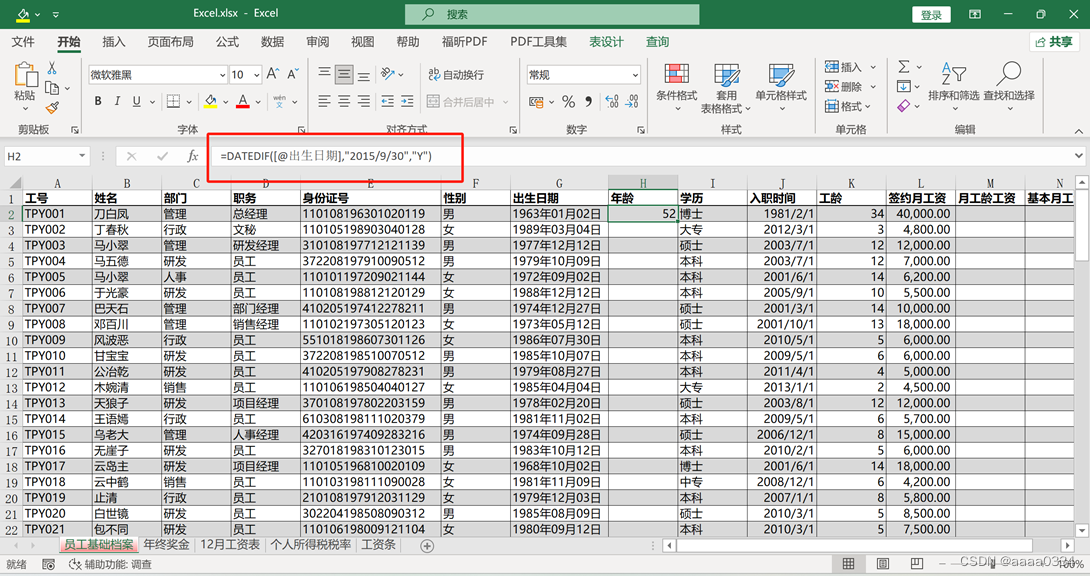Click the Name Box showing H2
This screenshot has width=1090, height=576.
(40, 156)
